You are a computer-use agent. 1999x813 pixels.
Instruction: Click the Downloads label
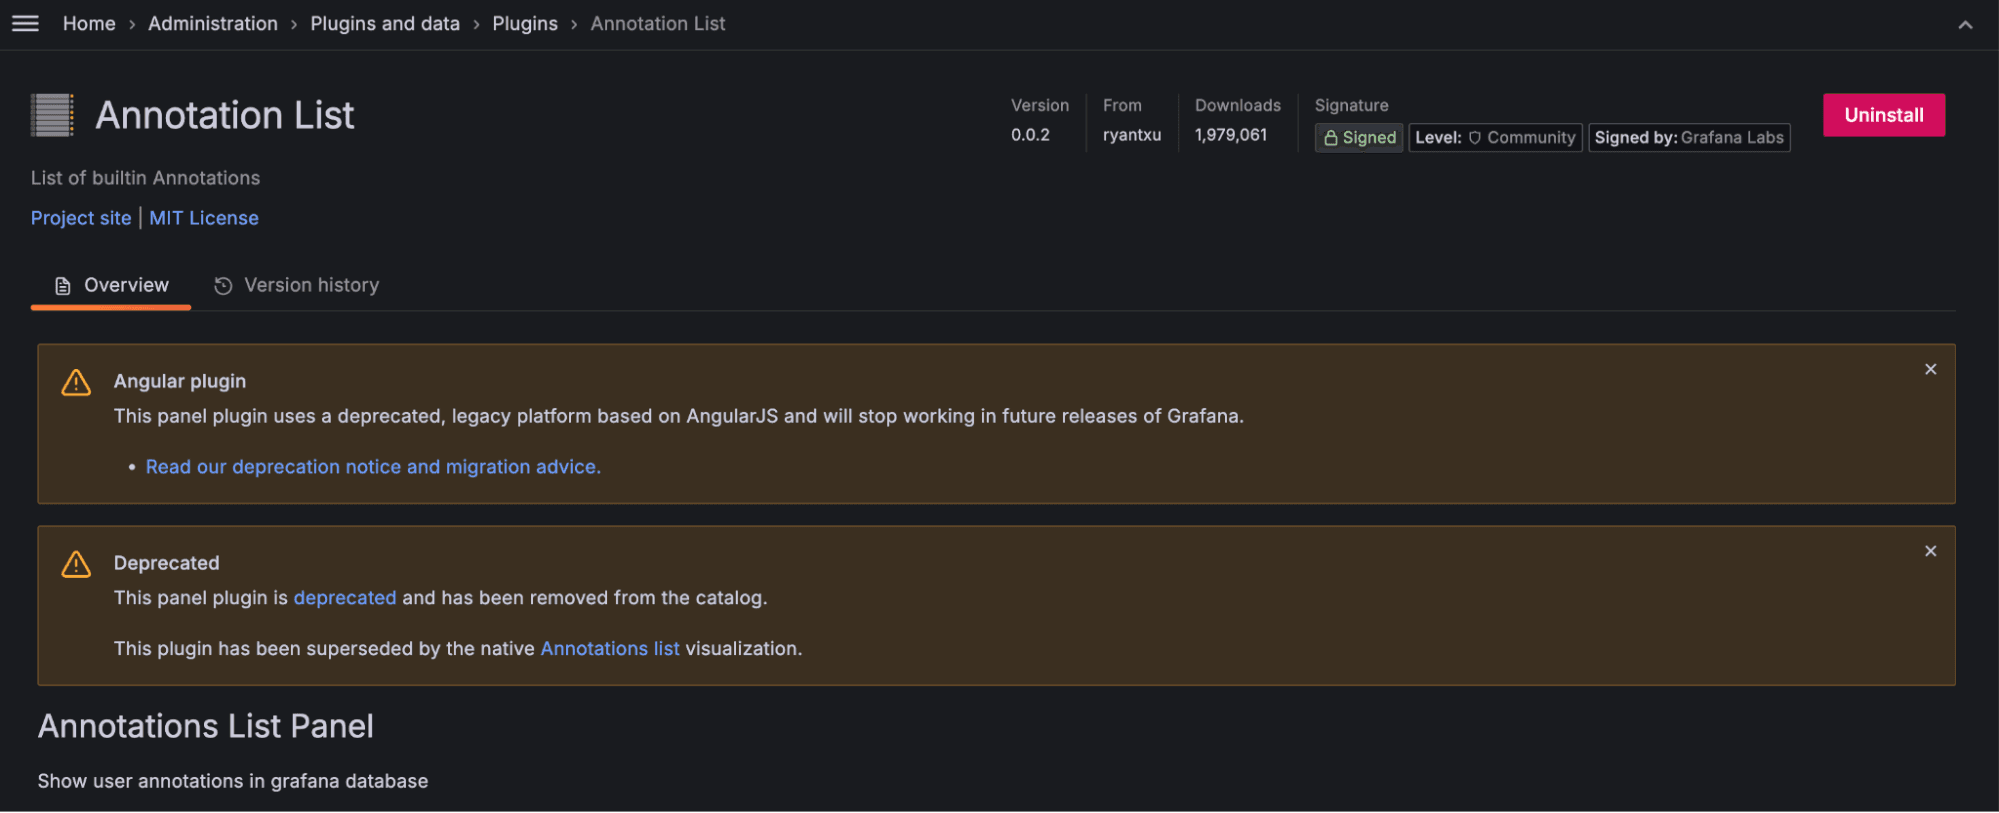[1238, 105]
